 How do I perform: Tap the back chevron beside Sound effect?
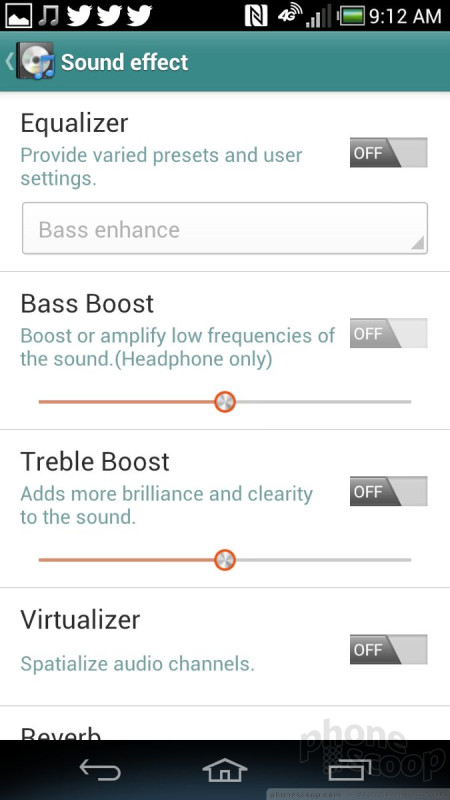pos(9,61)
